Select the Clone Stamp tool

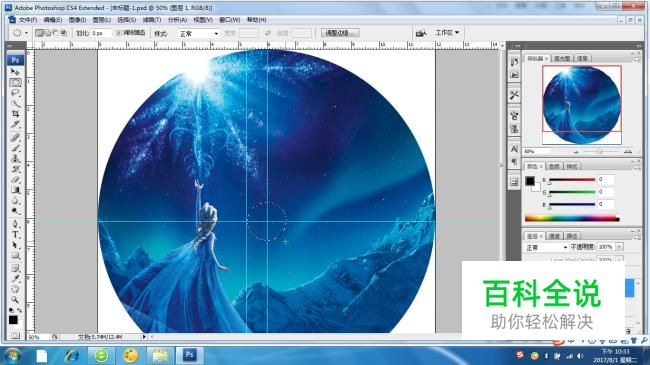point(15,158)
